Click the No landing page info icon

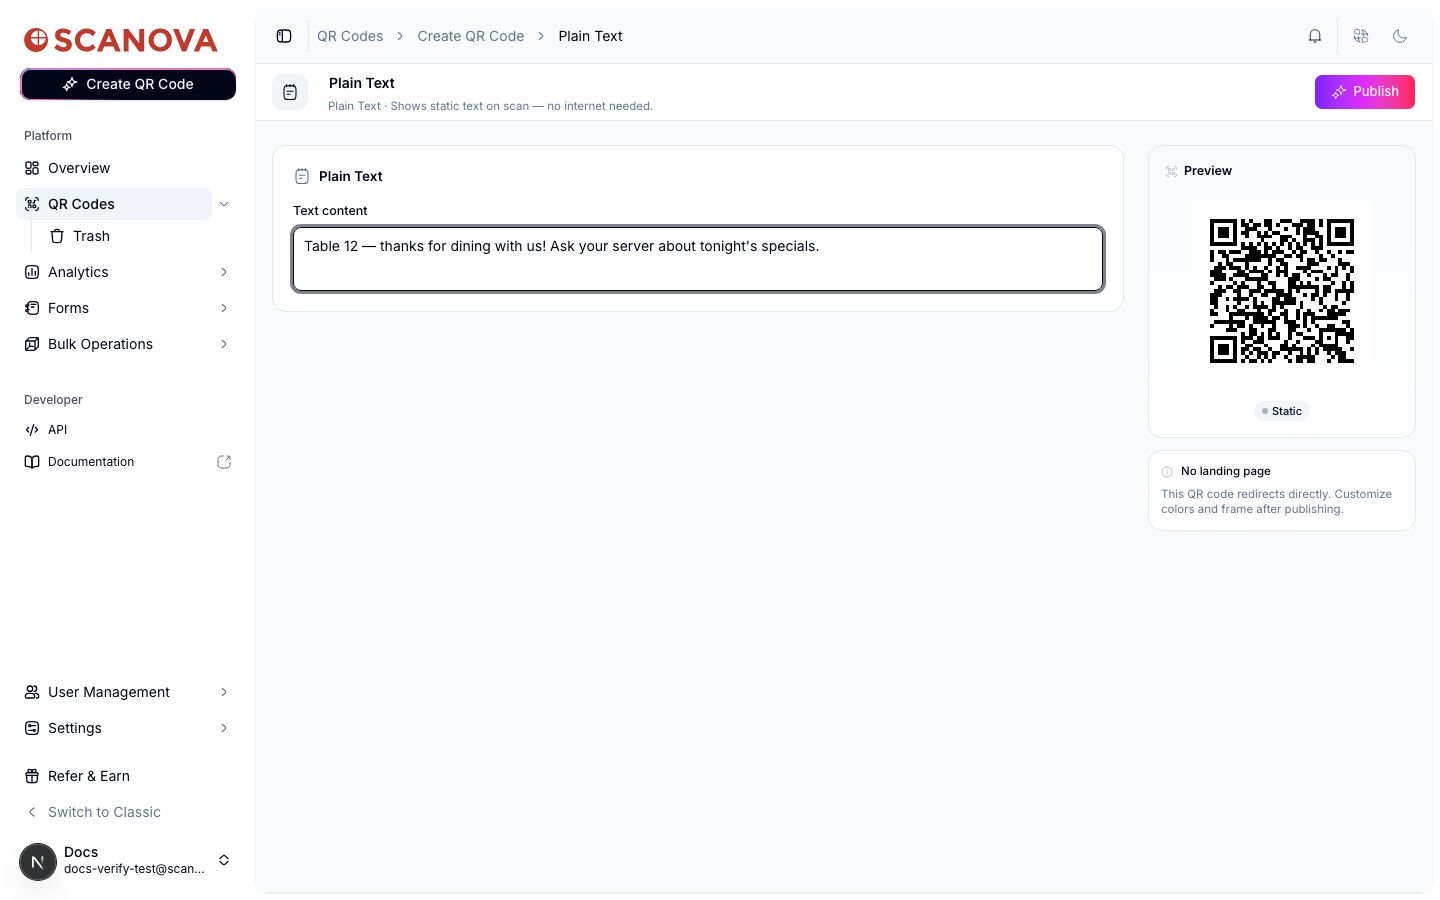point(1167,472)
